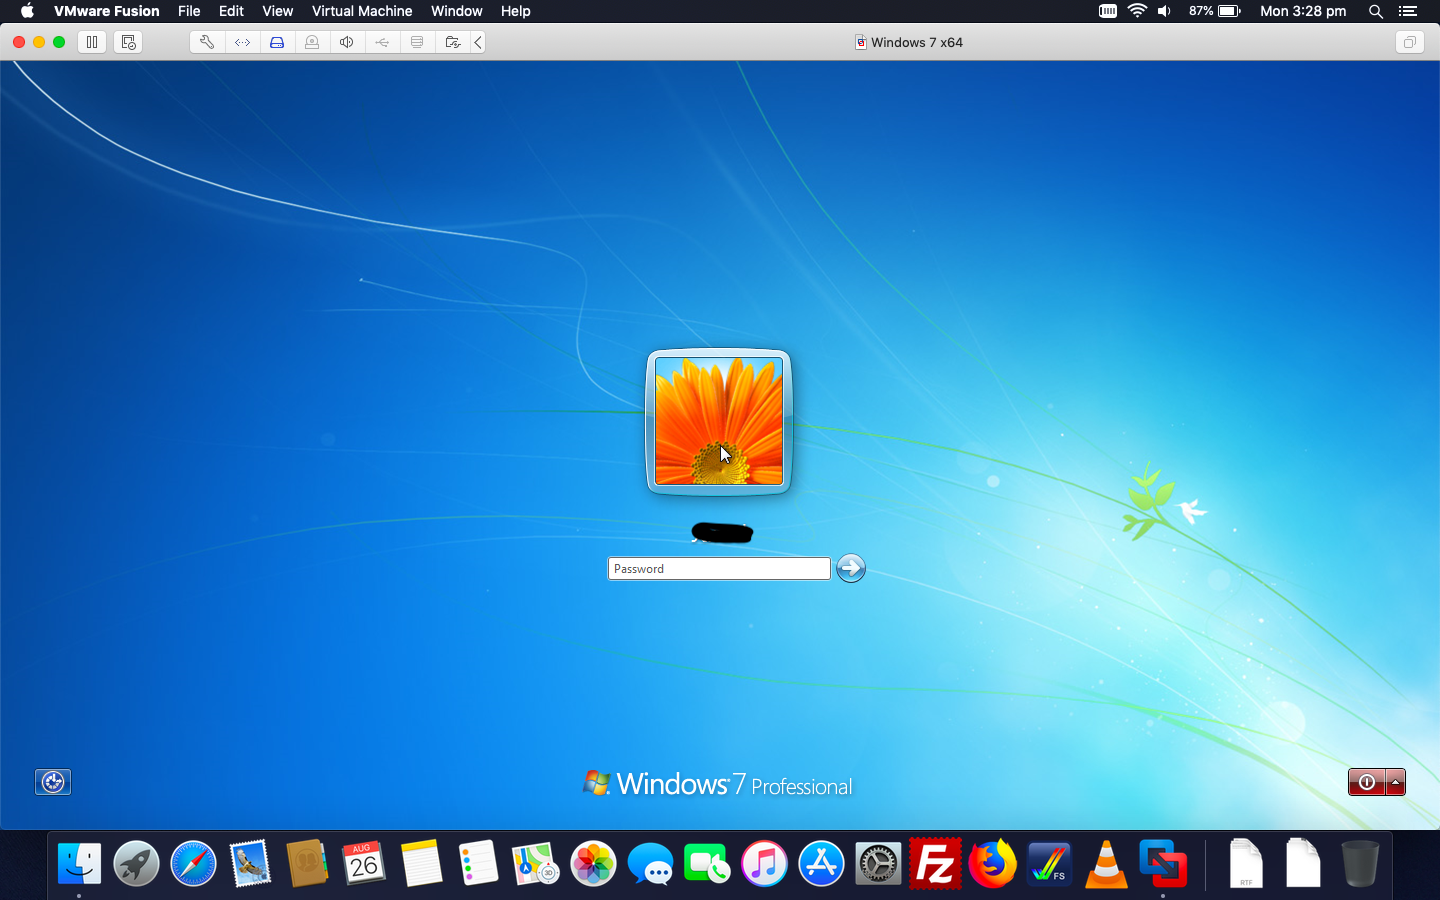Open System Preferences from the Dock

coord(878,863)
